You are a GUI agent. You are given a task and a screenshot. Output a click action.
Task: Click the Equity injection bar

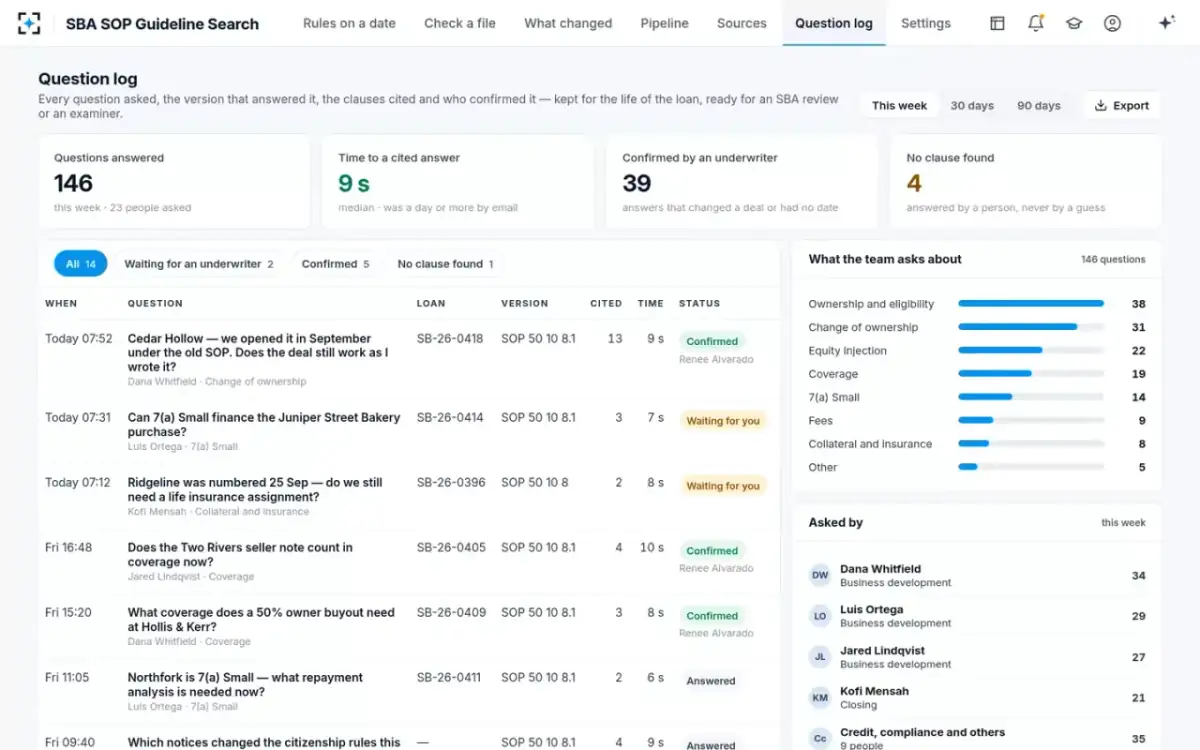click(x=1031, y=350)
